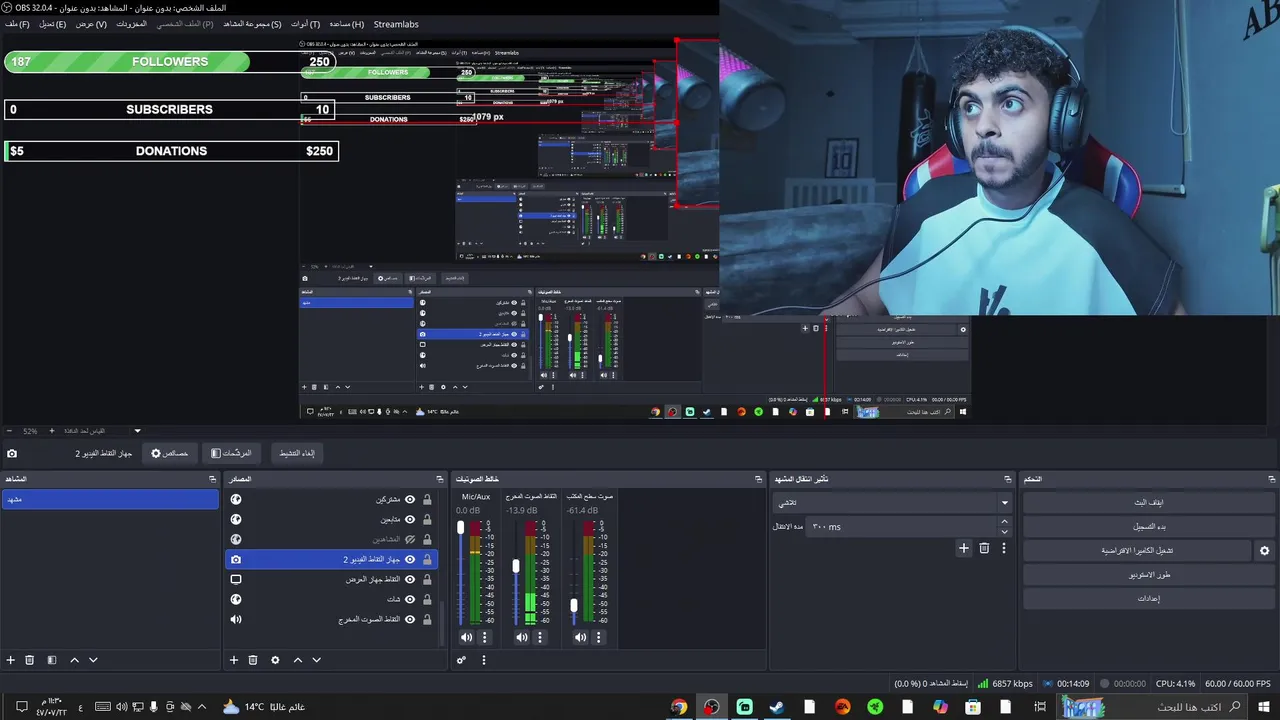Click إلغاء التنشيط deactivate button

[297, 453]
